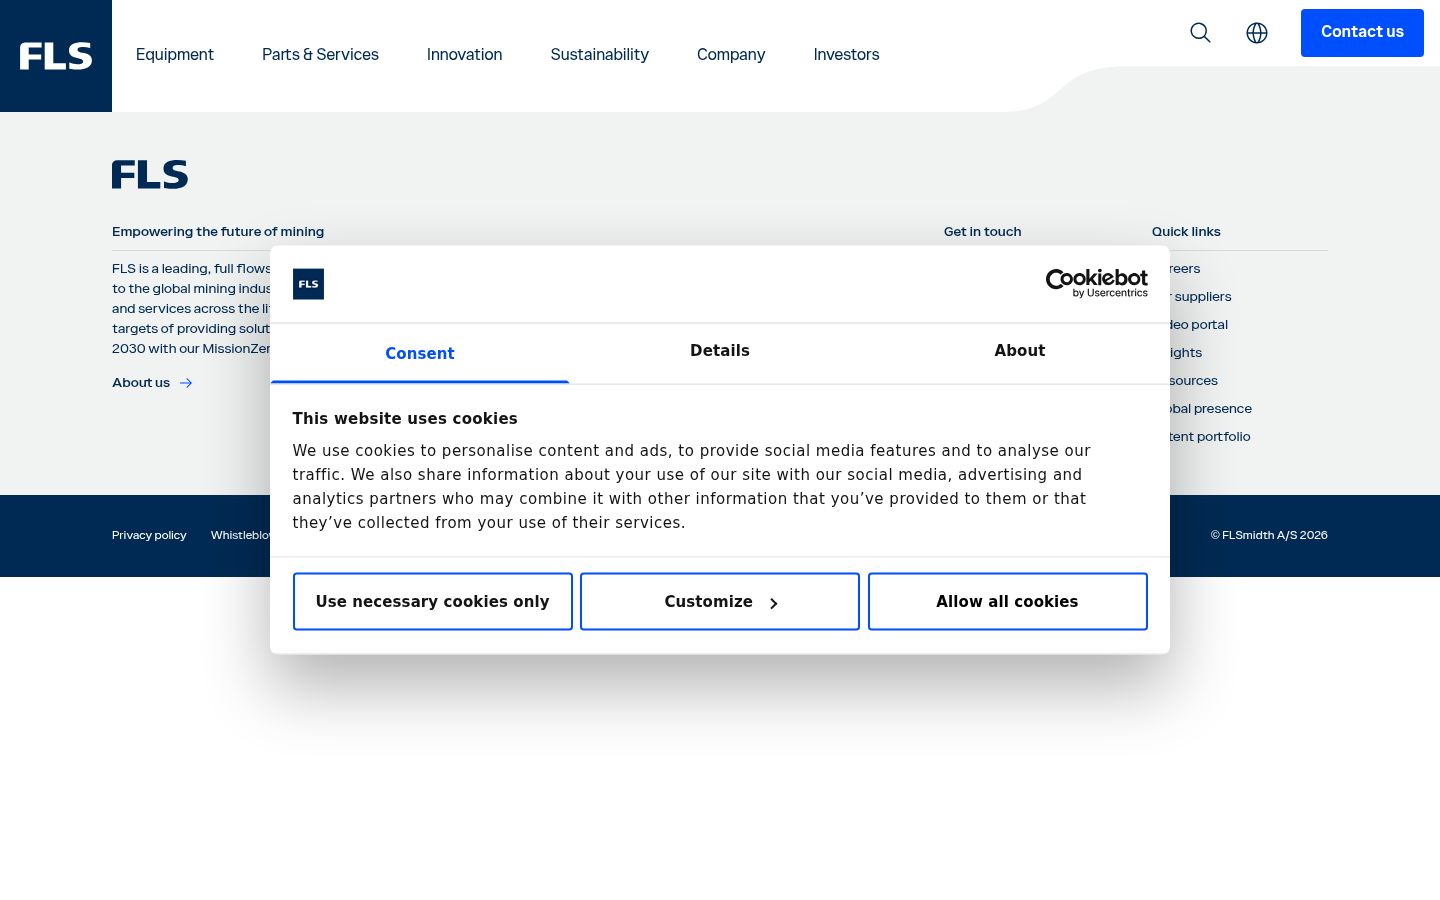
Task: Open the Privacy policy link
Action: 149,535
